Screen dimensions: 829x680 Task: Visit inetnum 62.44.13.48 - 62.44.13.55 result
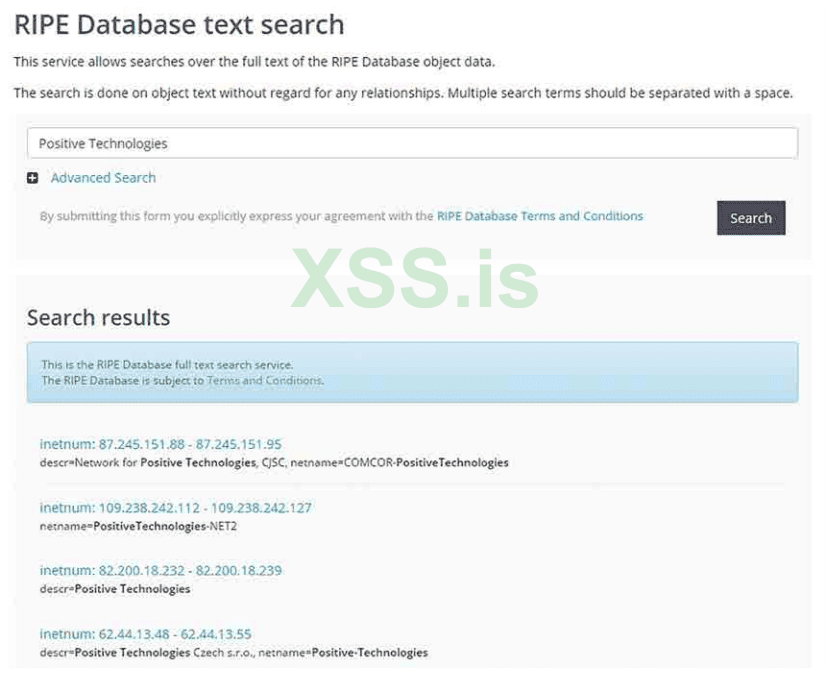(x=146, y=633)
